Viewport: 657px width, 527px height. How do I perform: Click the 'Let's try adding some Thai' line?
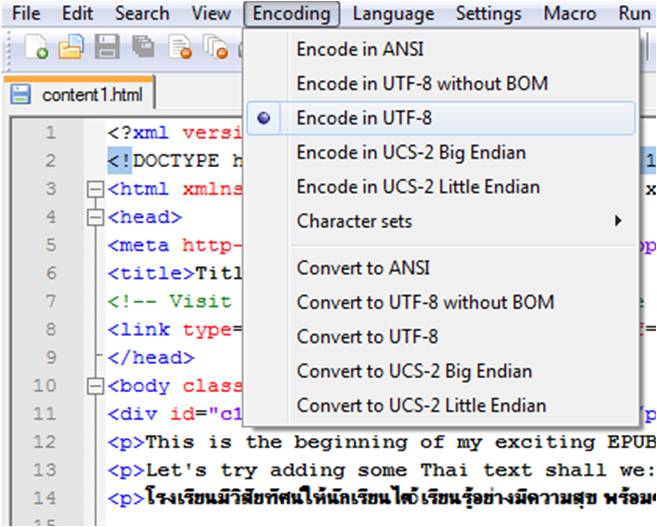(382, 470)
